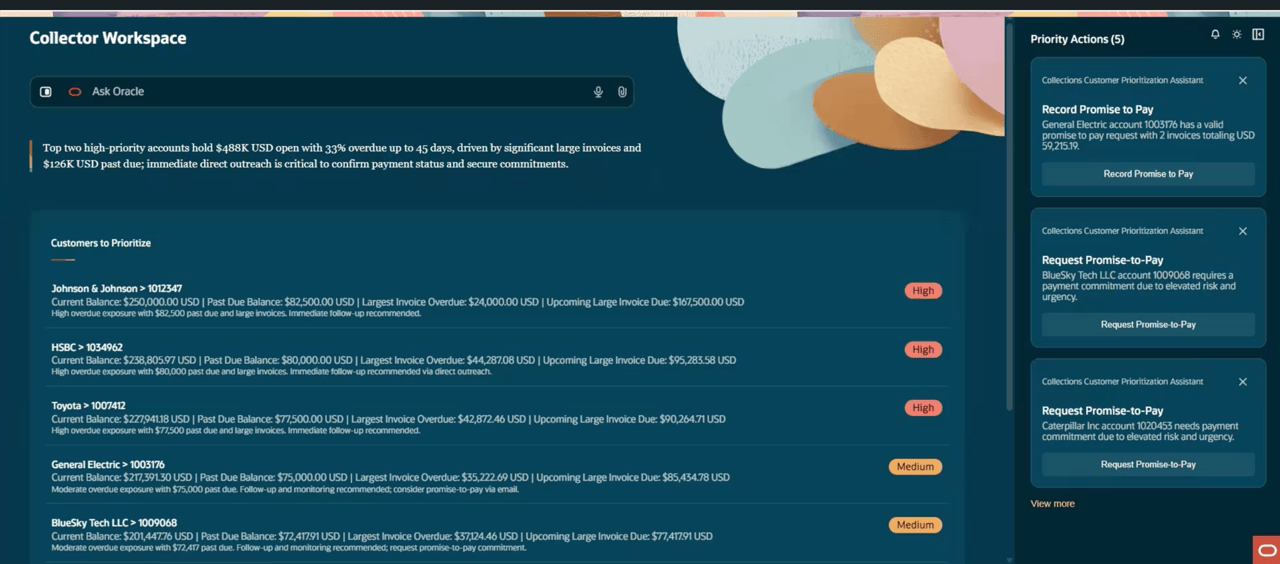This screenshot has width=1280, height=564.
Task: Click the View more link
Action: [x=1052, y=504]
